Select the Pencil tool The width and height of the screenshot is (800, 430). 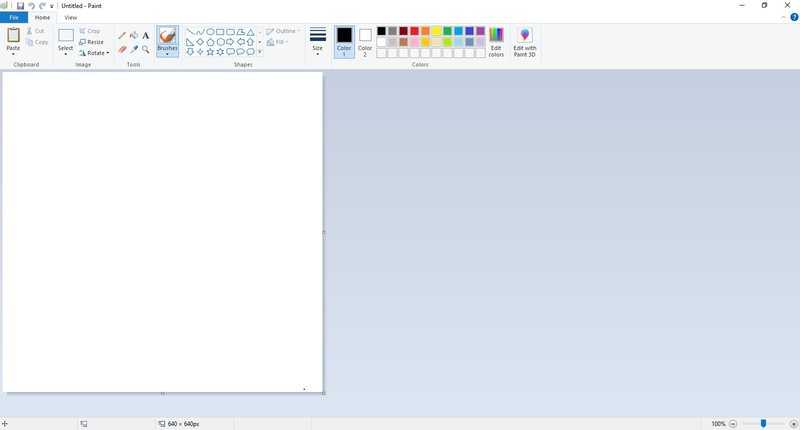[122, 36]
